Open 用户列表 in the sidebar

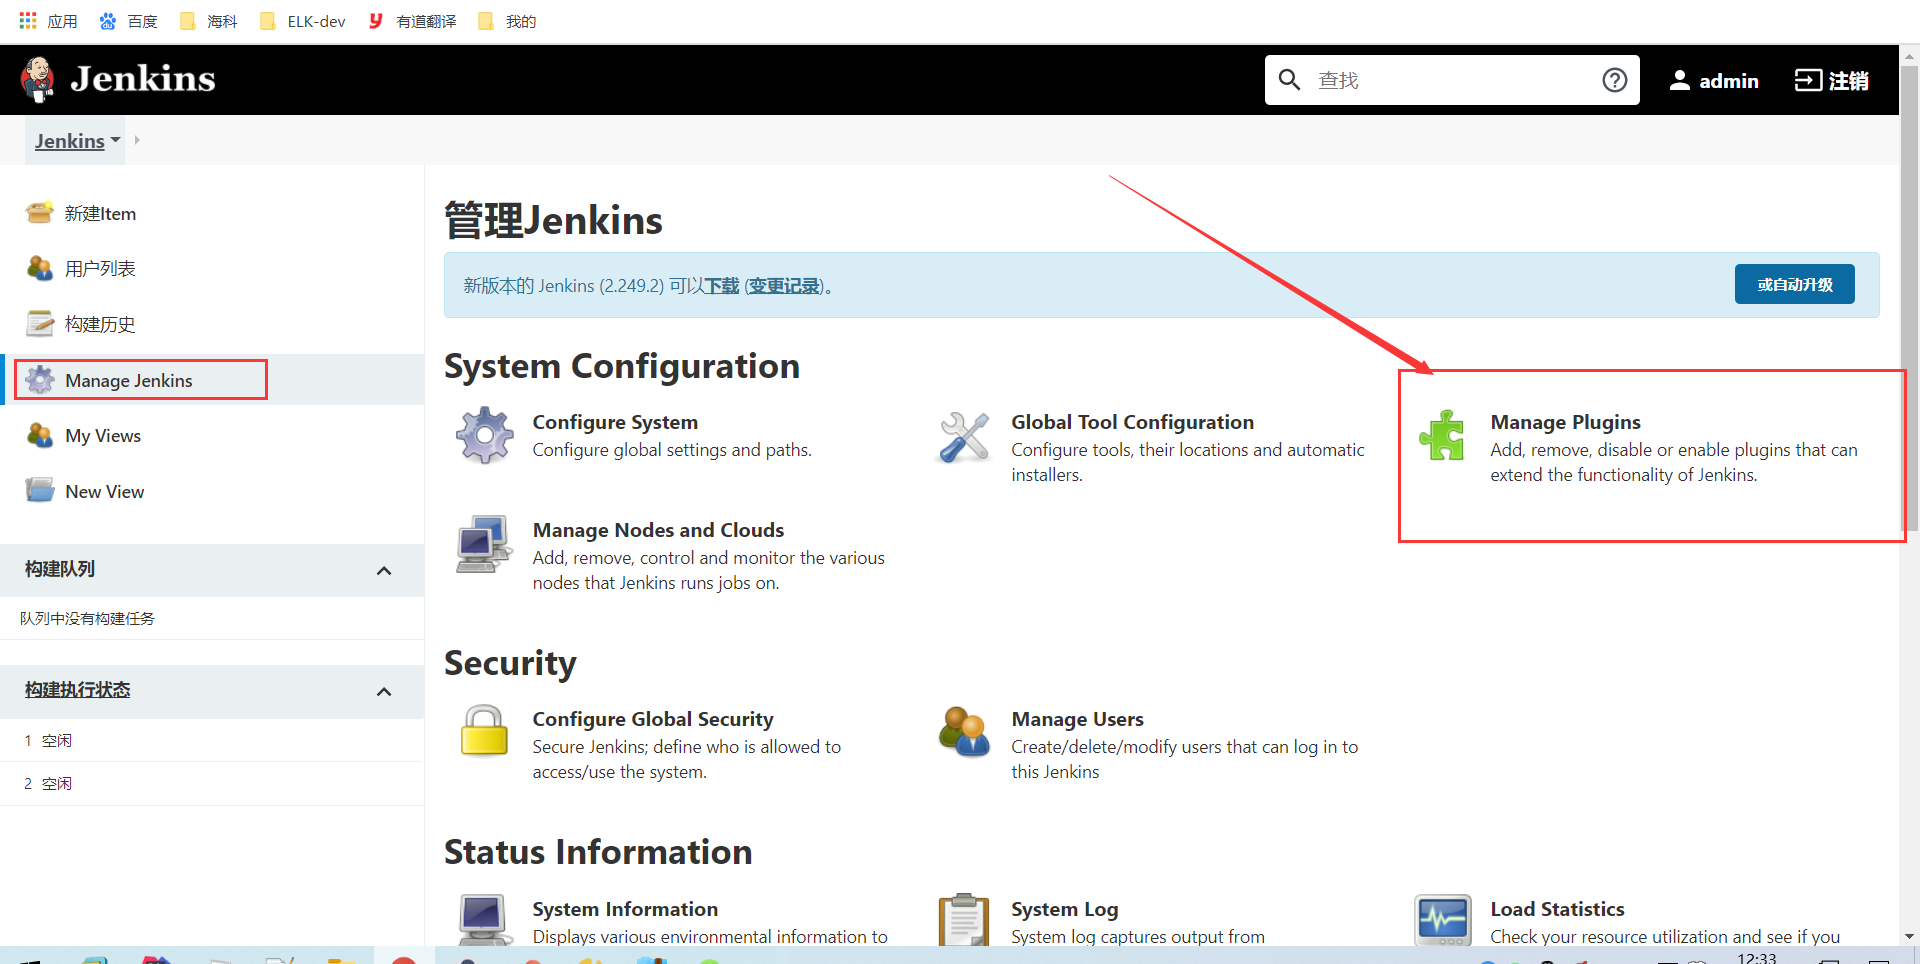100,268
